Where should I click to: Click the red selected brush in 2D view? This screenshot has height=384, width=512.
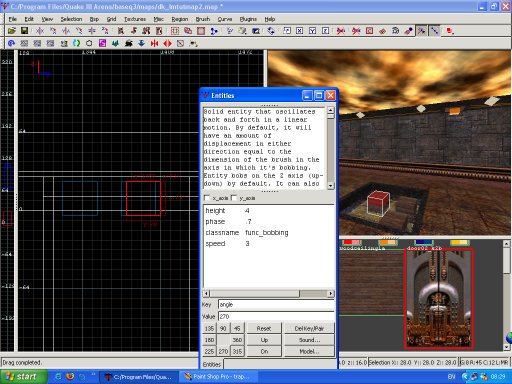click(143, 198)
